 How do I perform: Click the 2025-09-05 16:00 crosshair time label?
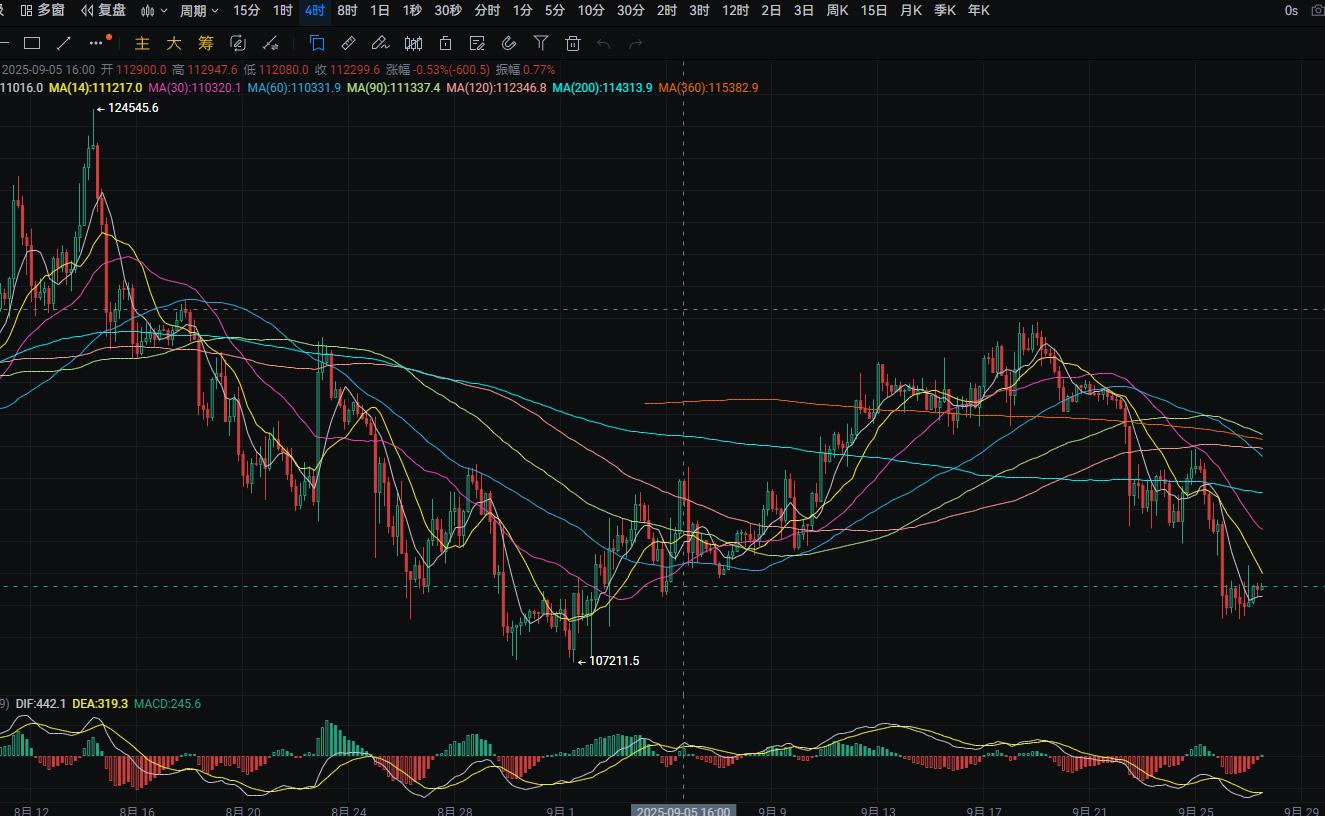[684, 811]
